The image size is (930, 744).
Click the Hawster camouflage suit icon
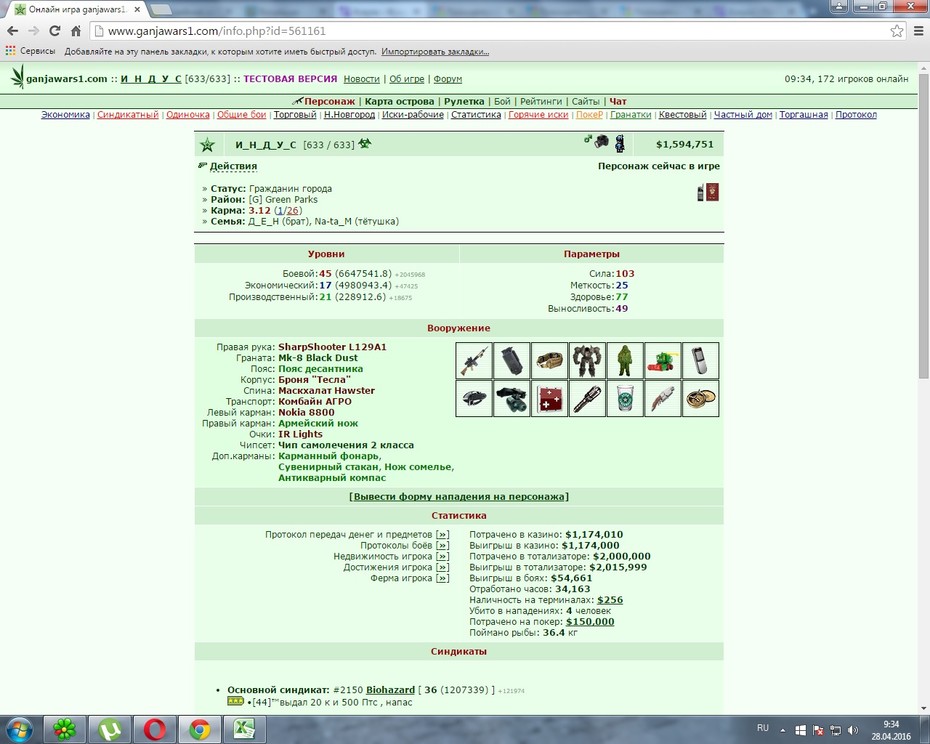tap(625, 360)
